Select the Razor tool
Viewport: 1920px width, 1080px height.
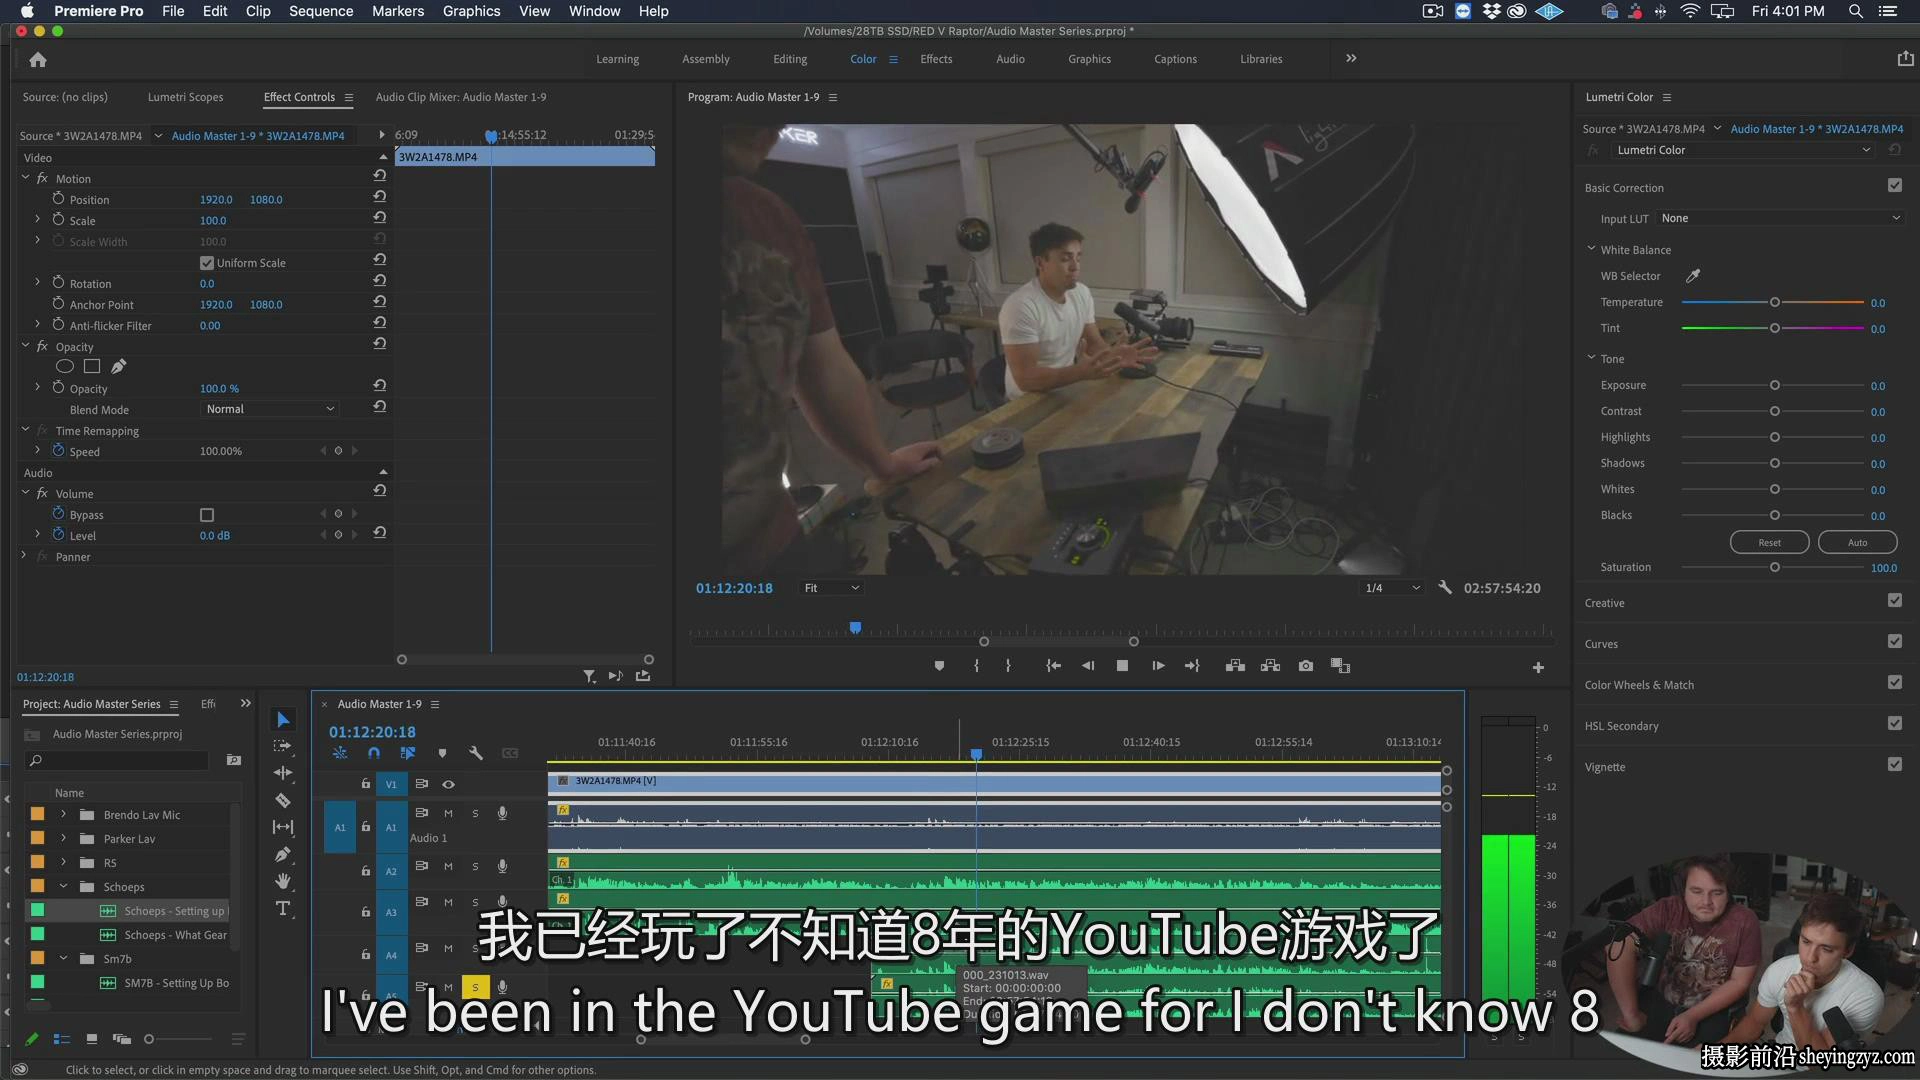point(283,800)
